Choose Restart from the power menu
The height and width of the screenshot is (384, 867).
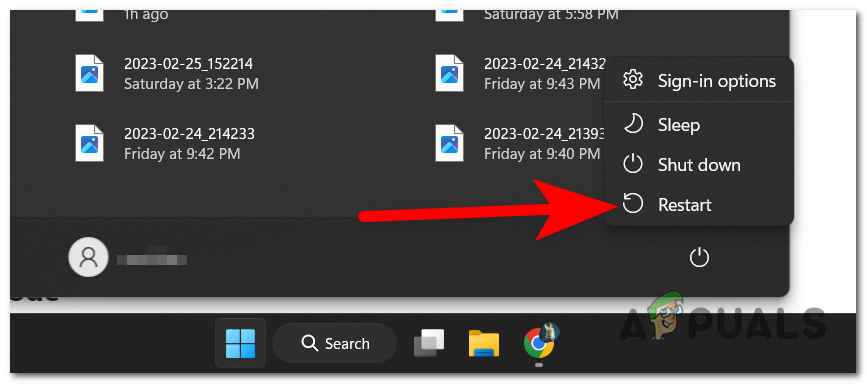[699, 205]
